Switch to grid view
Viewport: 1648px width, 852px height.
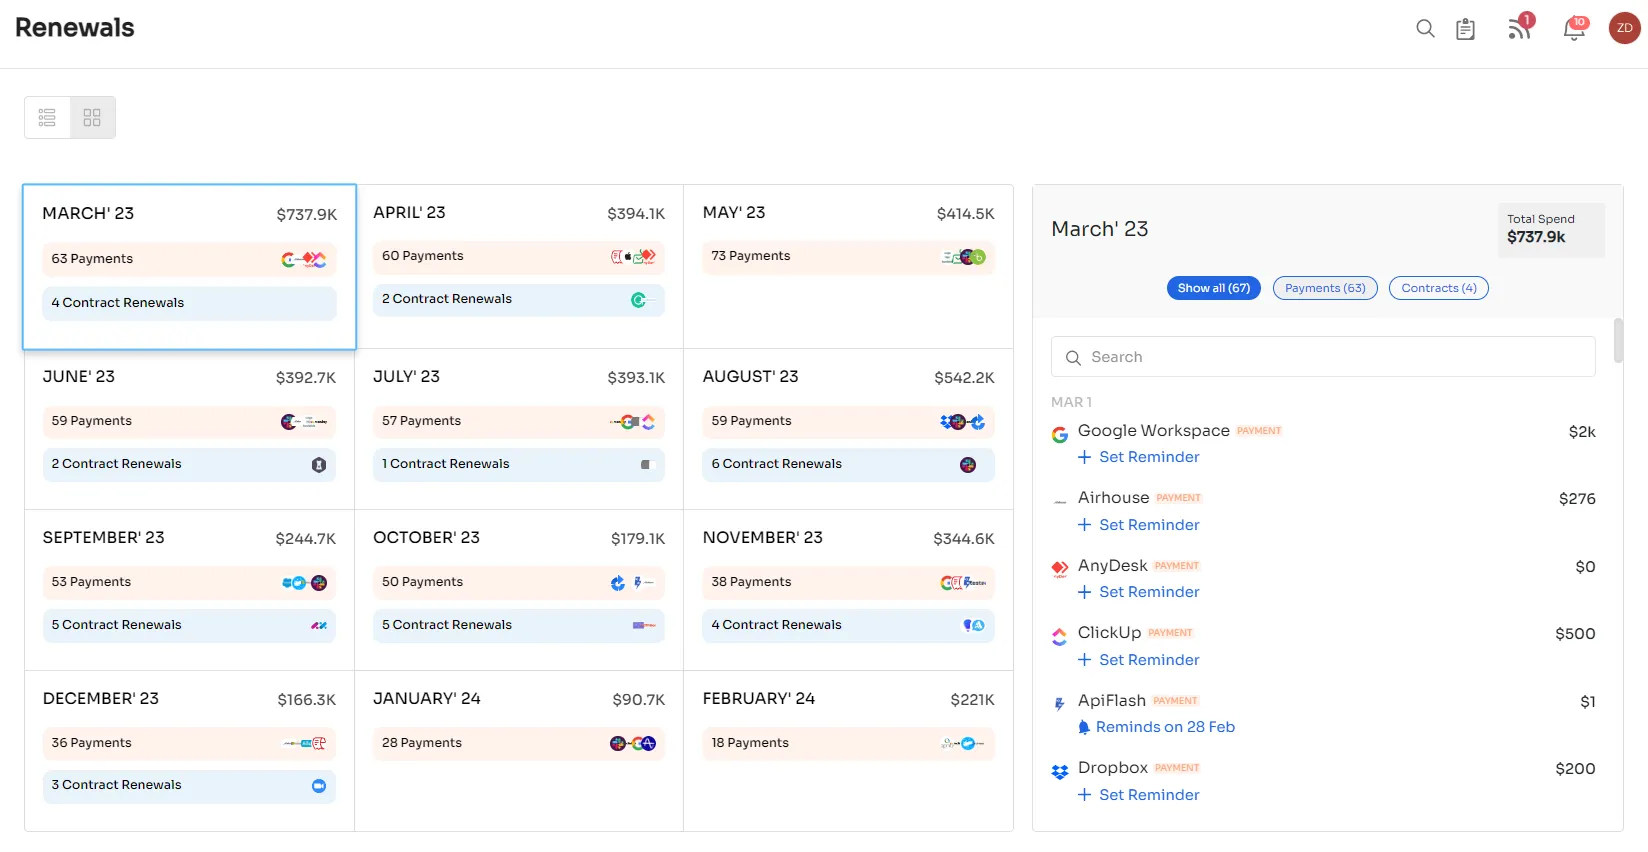click(x=92, y=117)
